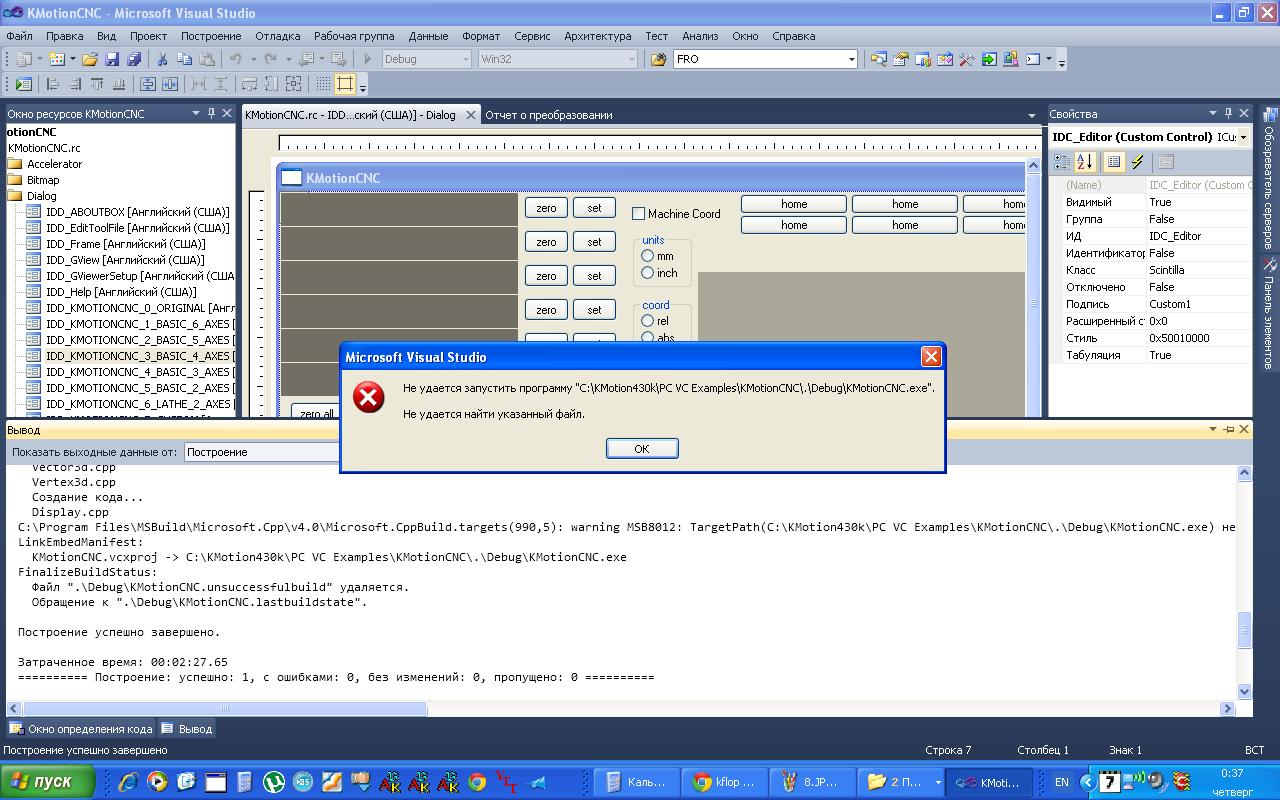Click the Properties grid view icon
Viewport: 1280px width, 800px height.
[x=1113, y=162]
